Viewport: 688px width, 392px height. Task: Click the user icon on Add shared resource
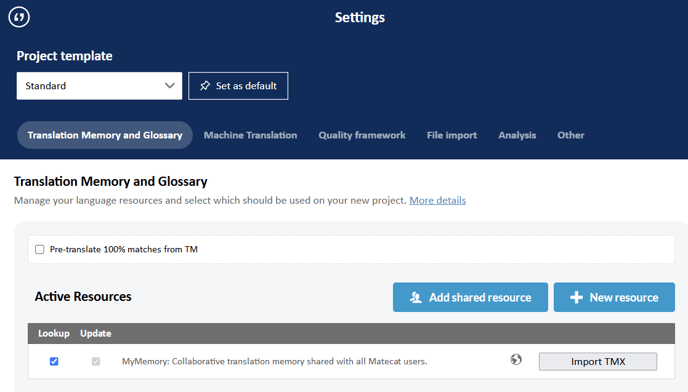[x=416, y=297]
